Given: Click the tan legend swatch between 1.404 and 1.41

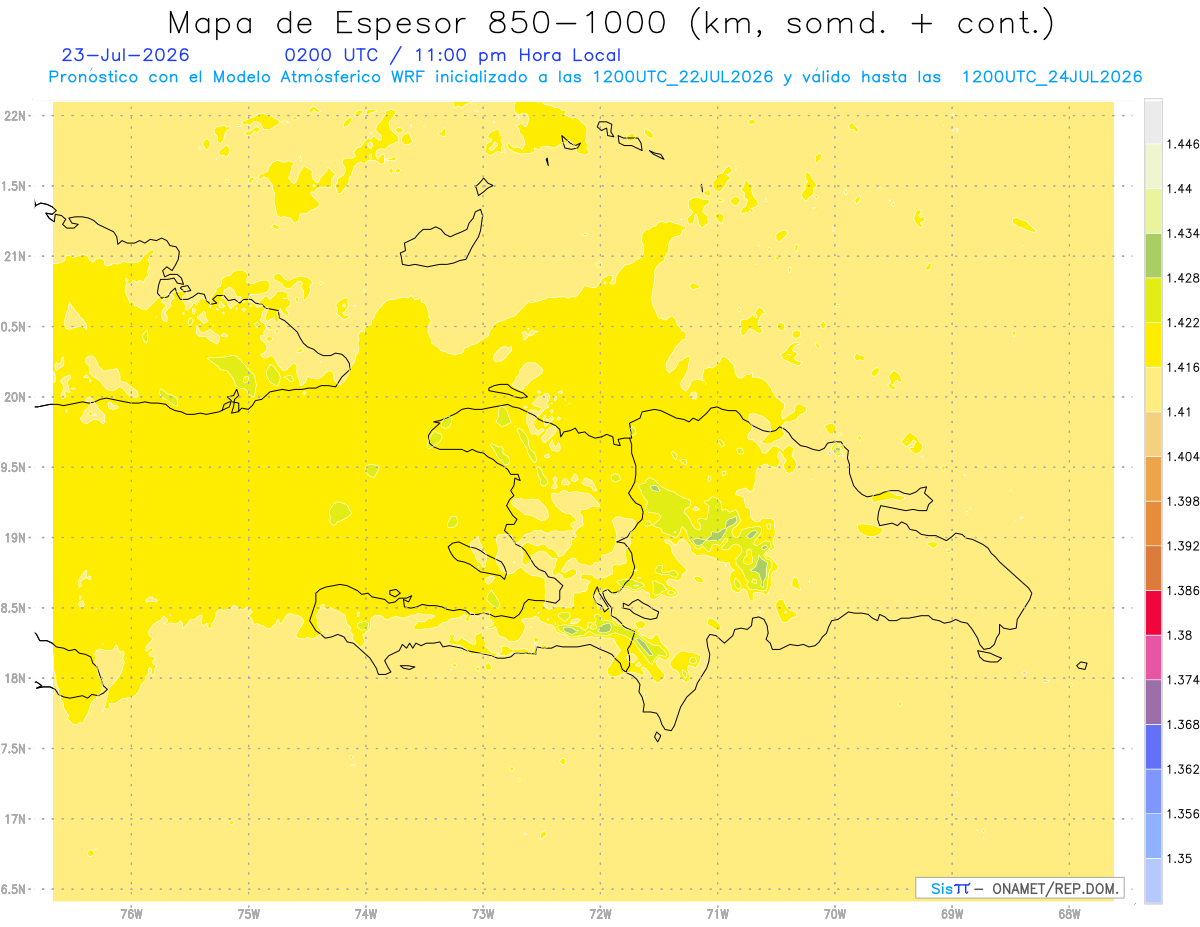Looking at the screenshot, I should [x=1153, y=434].
